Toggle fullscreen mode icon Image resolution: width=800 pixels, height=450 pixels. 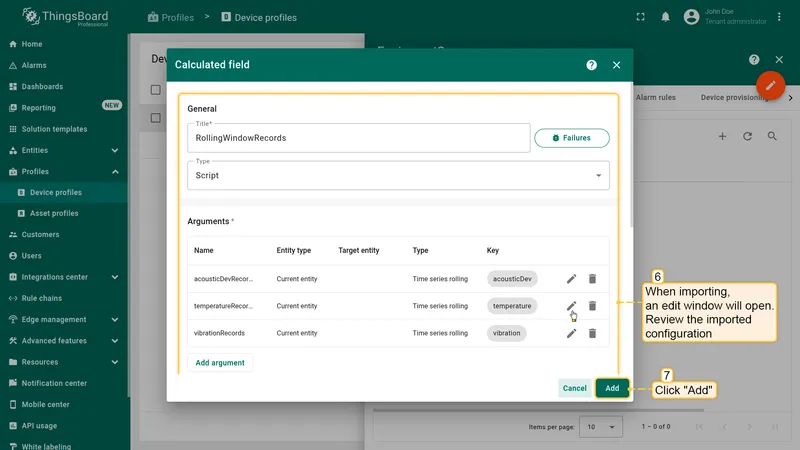(640, 17)
